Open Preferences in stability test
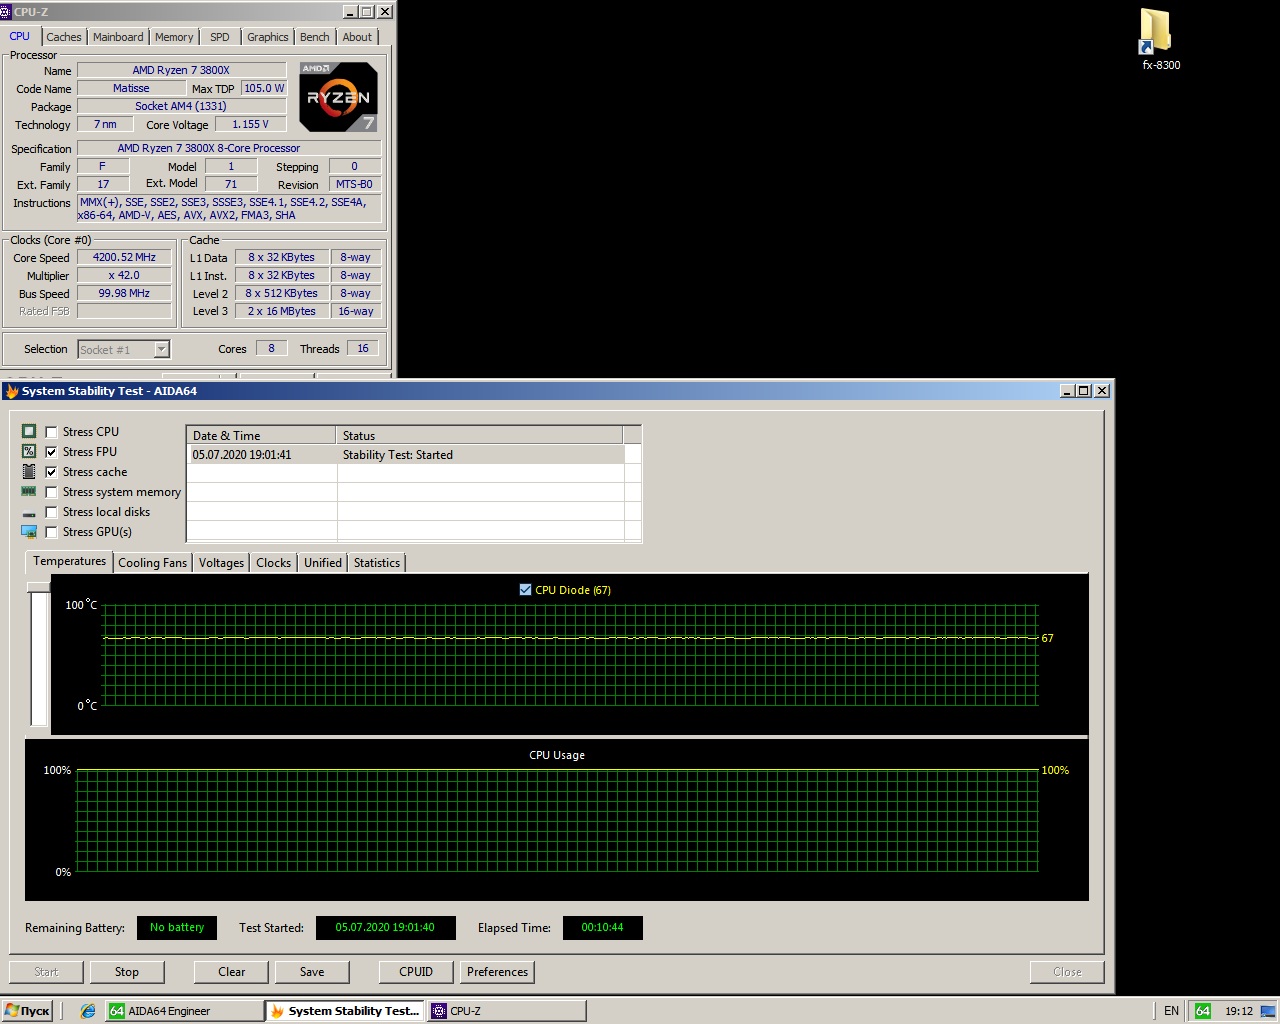The image size is (1280, 1024). [x=497, y=972]
